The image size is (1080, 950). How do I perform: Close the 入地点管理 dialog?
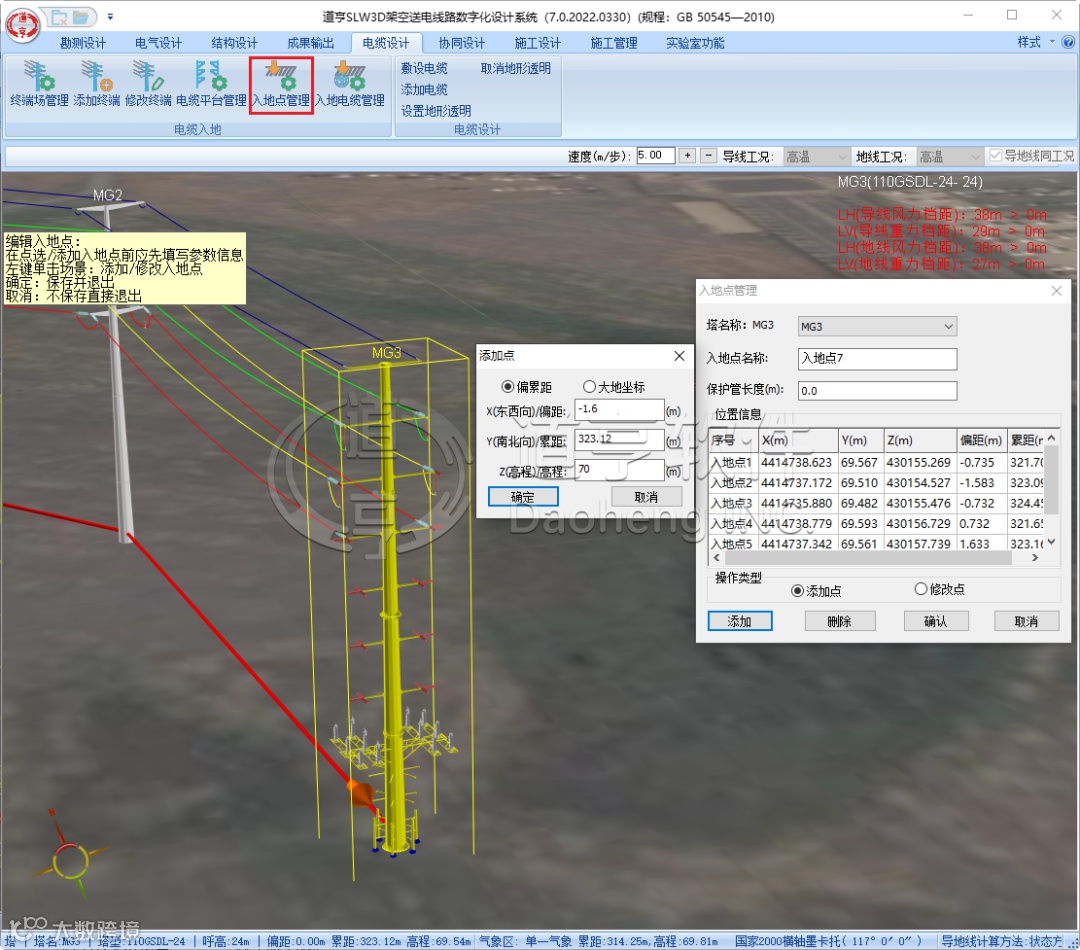click(x=1057, y=291)
